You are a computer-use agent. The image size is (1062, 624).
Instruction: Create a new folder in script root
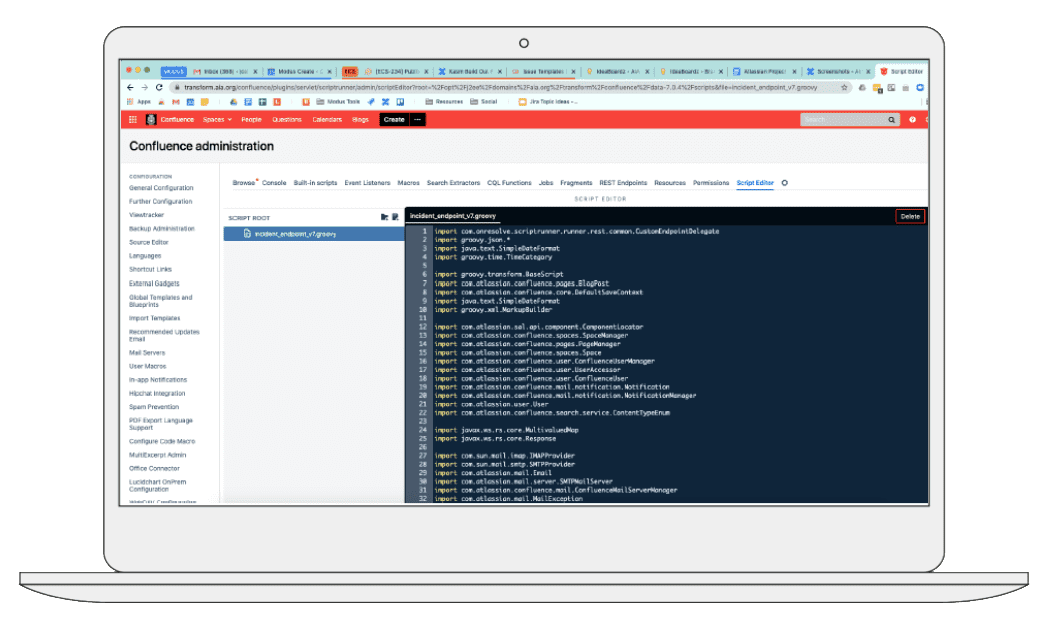[384, 217]
